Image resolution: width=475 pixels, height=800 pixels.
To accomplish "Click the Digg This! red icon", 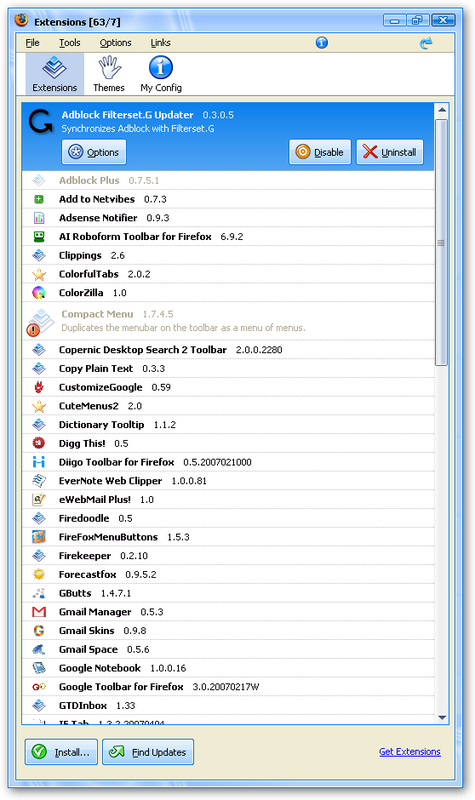I will (x=39, y=443).
